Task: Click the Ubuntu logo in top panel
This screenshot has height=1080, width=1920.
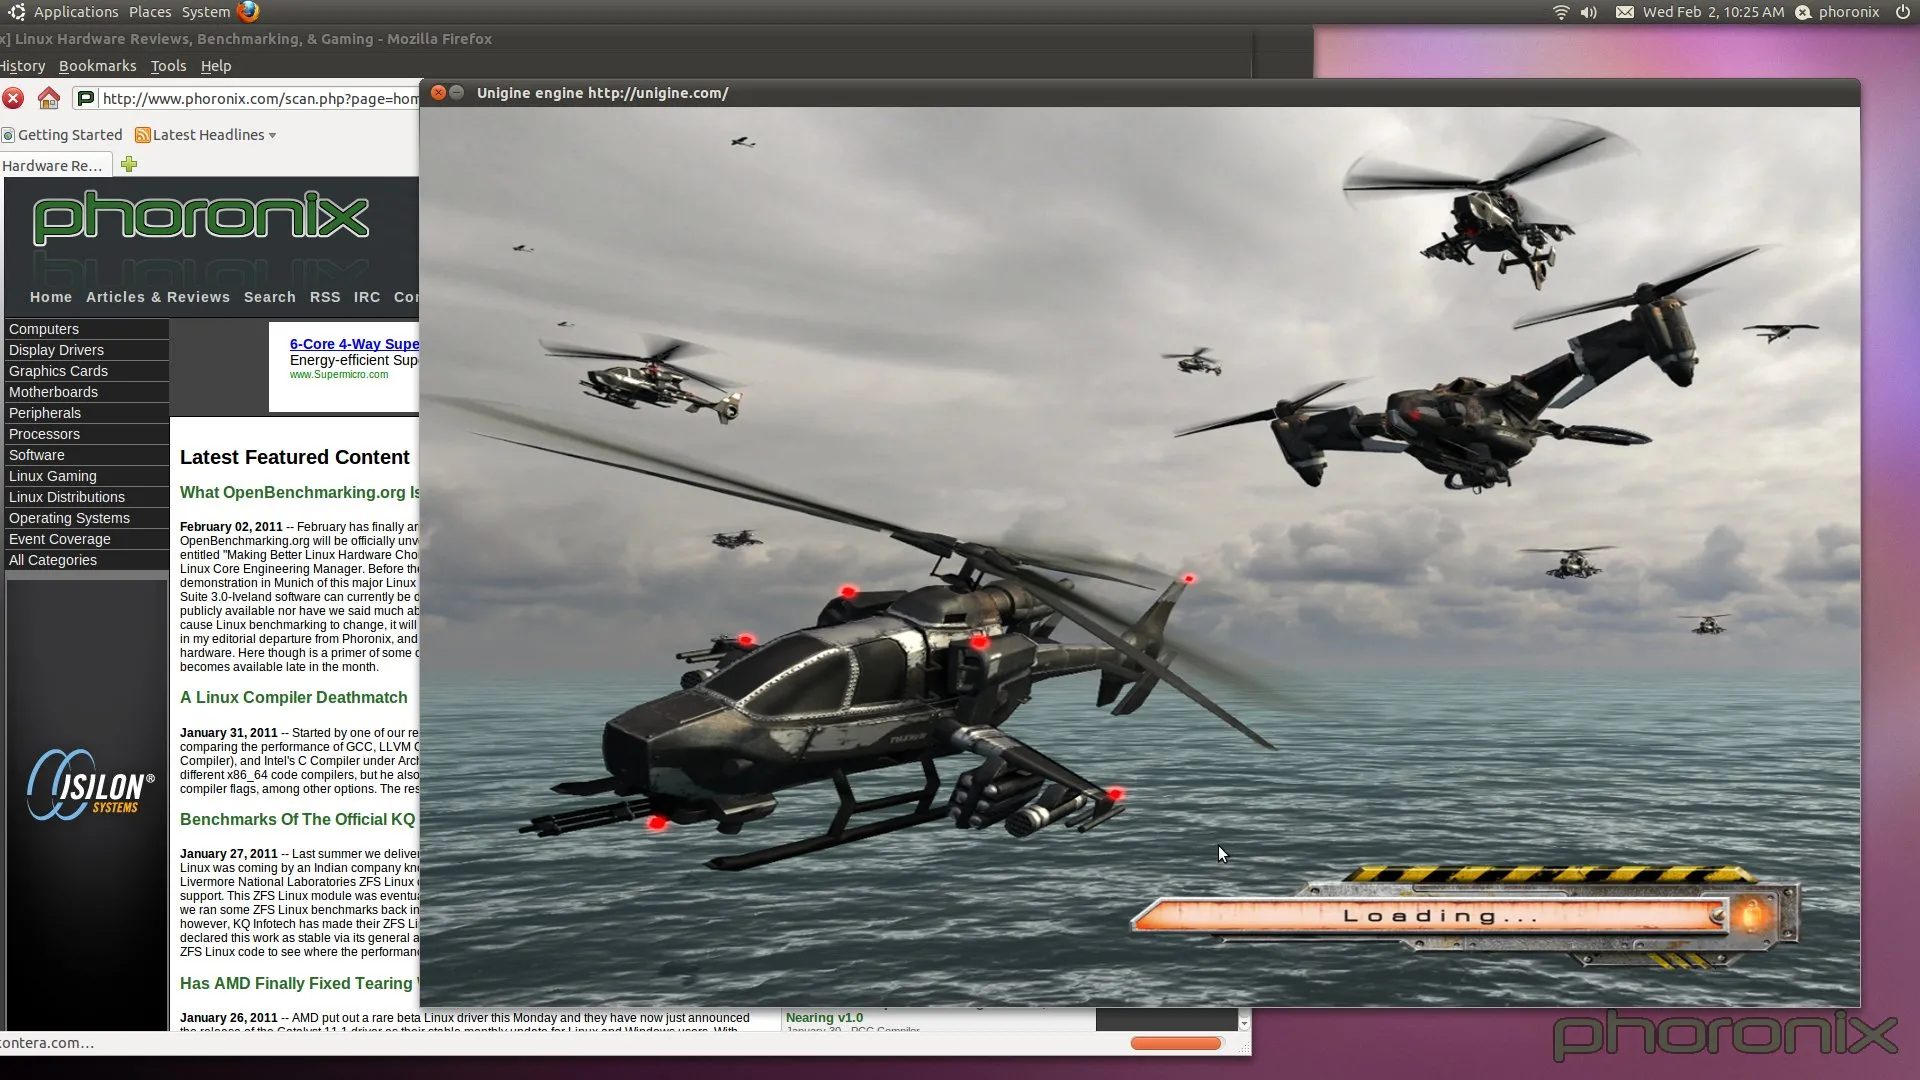Action: (x=16, y=12)
